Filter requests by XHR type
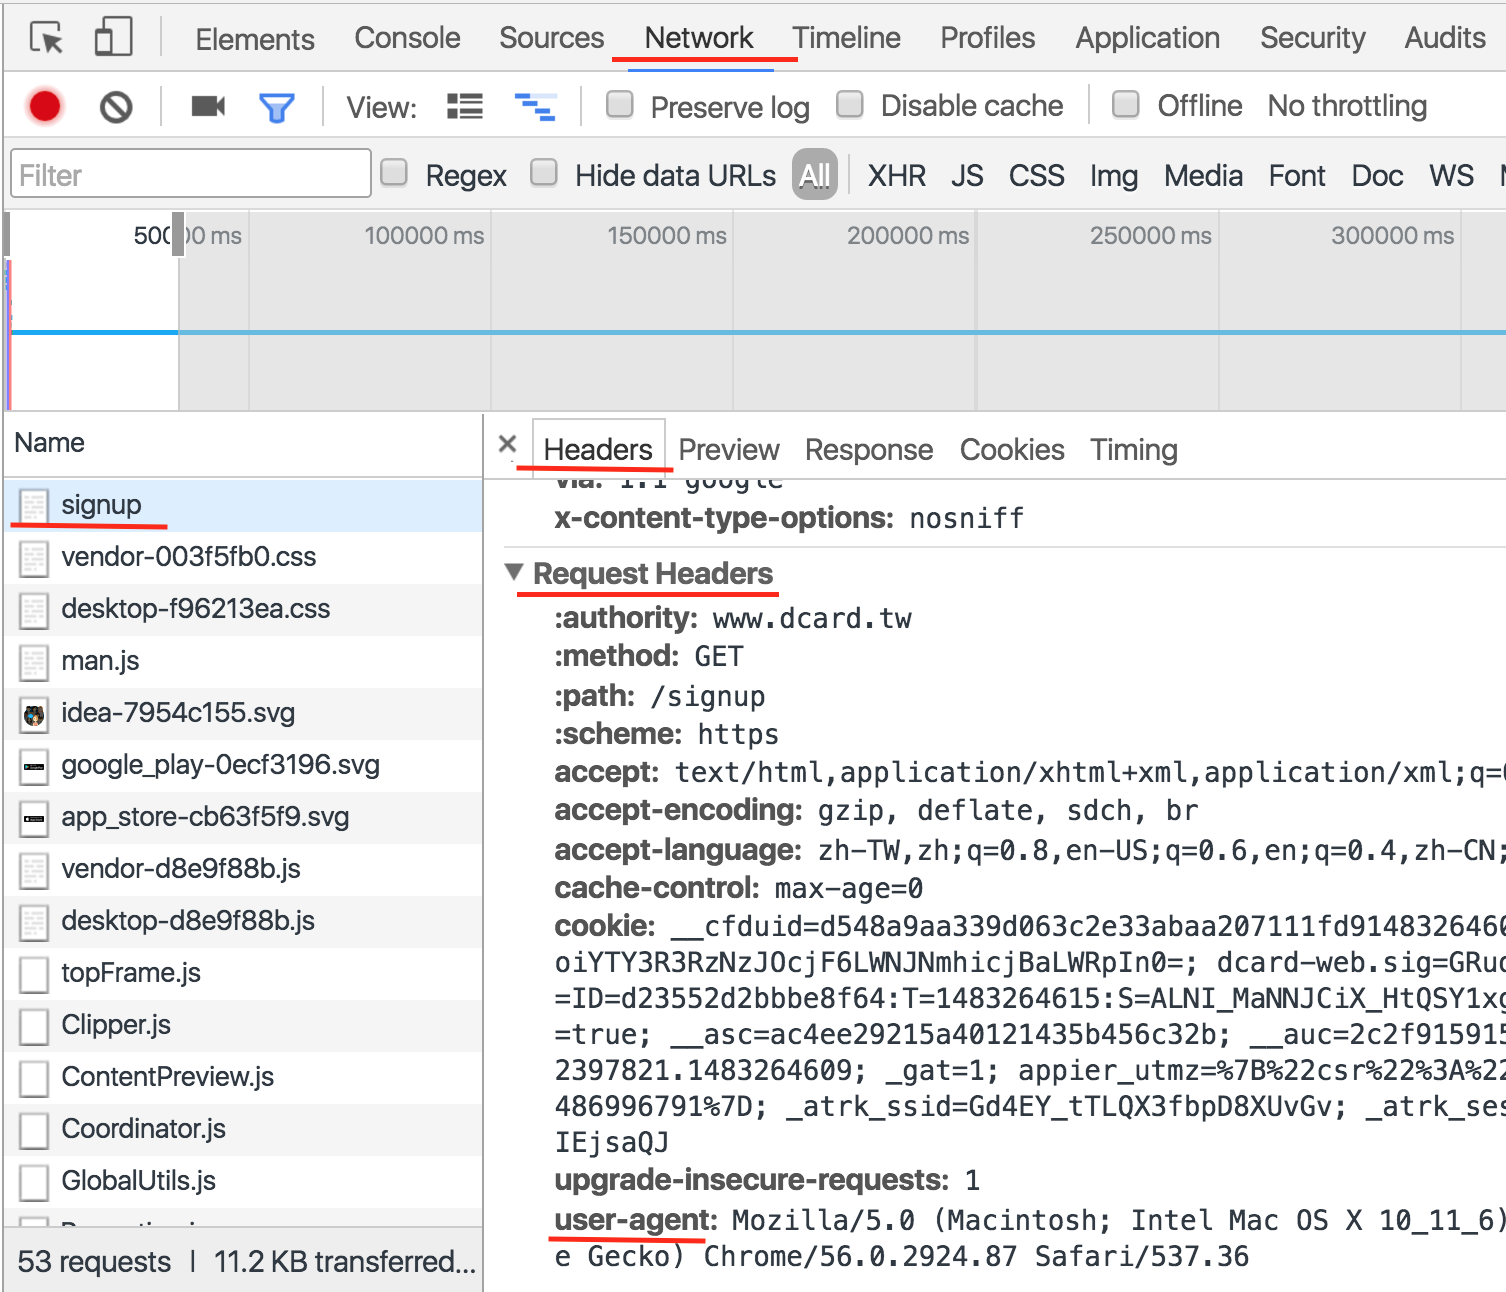The width and height of the screenshot is (1506, 1292). pos(896,176)
